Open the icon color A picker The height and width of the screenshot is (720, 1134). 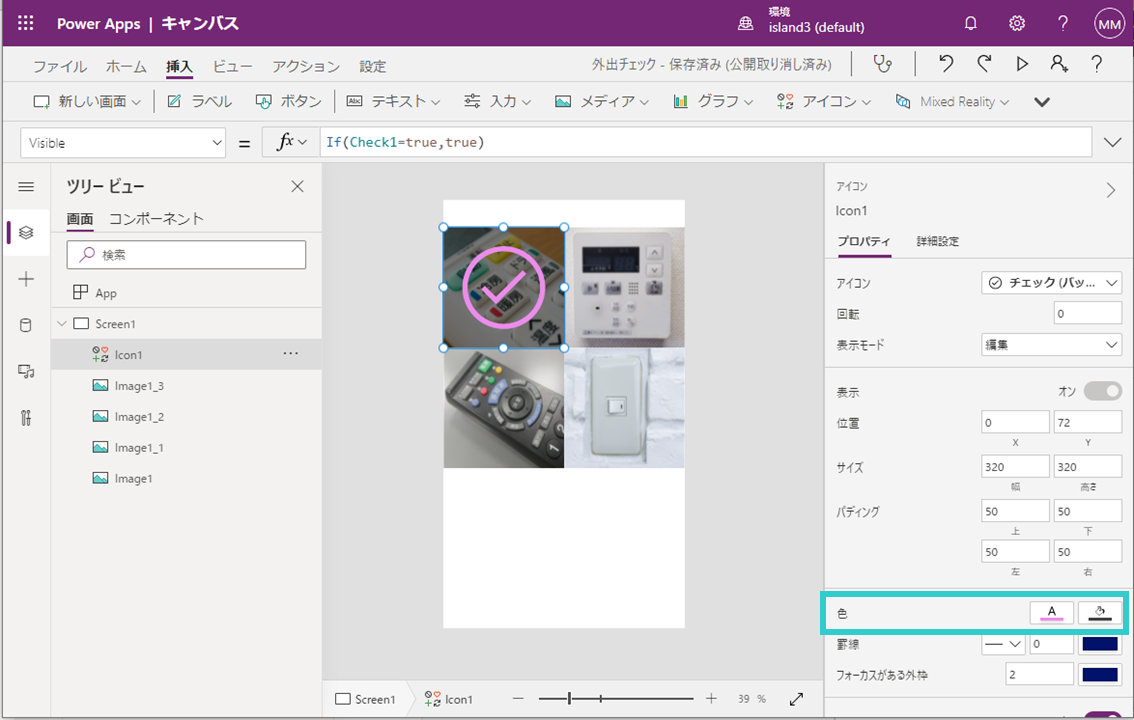point(1052,613)
